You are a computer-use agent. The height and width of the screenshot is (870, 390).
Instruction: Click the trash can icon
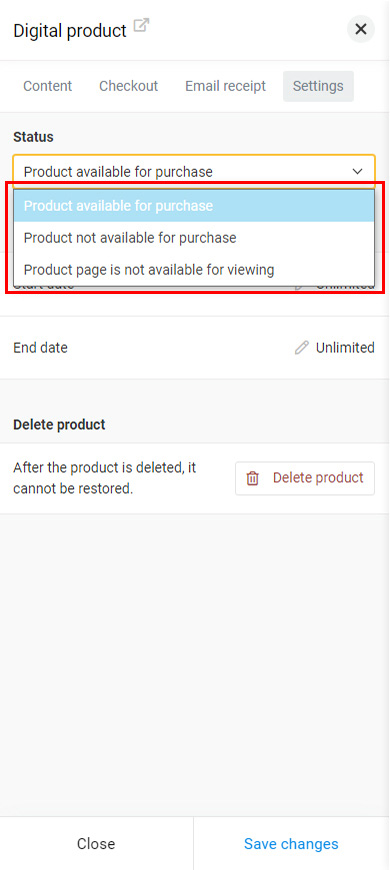[x=252, y=478]
